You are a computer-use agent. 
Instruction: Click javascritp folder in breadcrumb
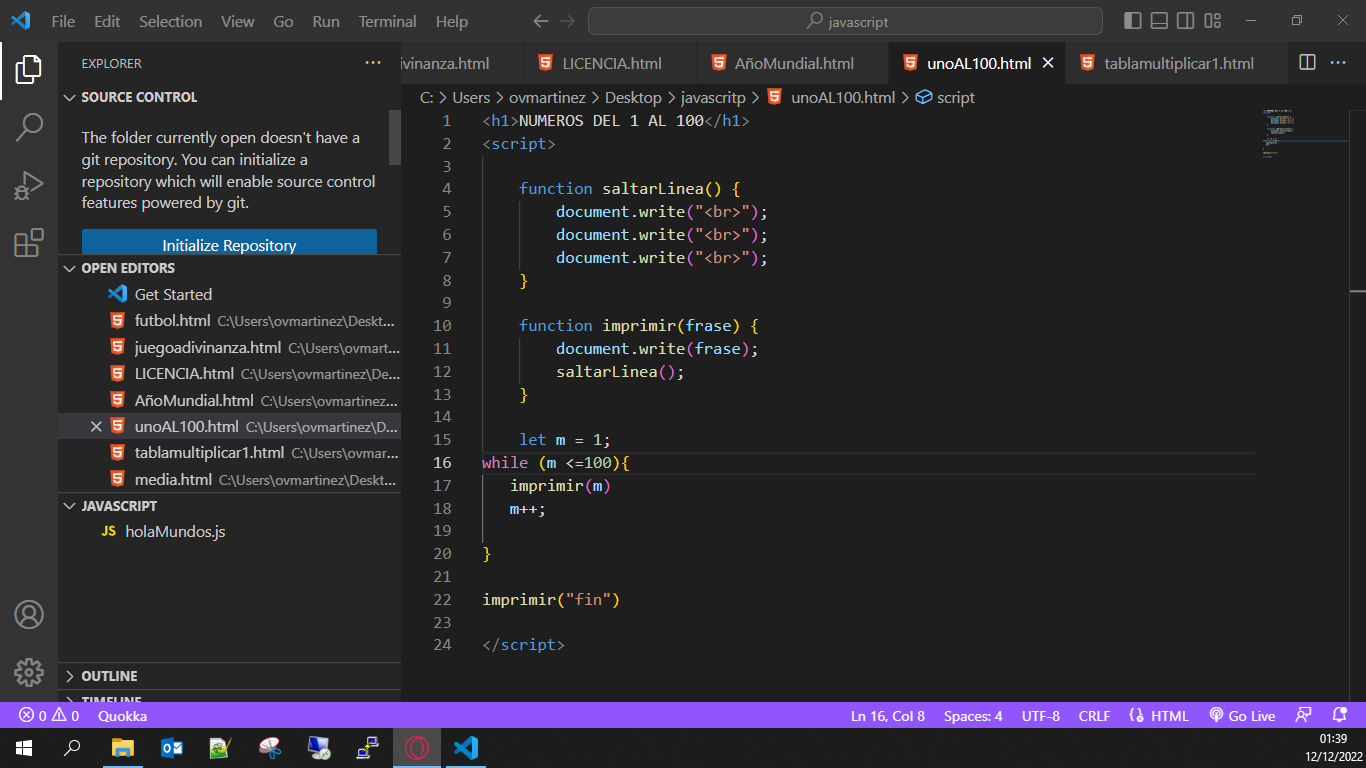(x=713, y=97)
